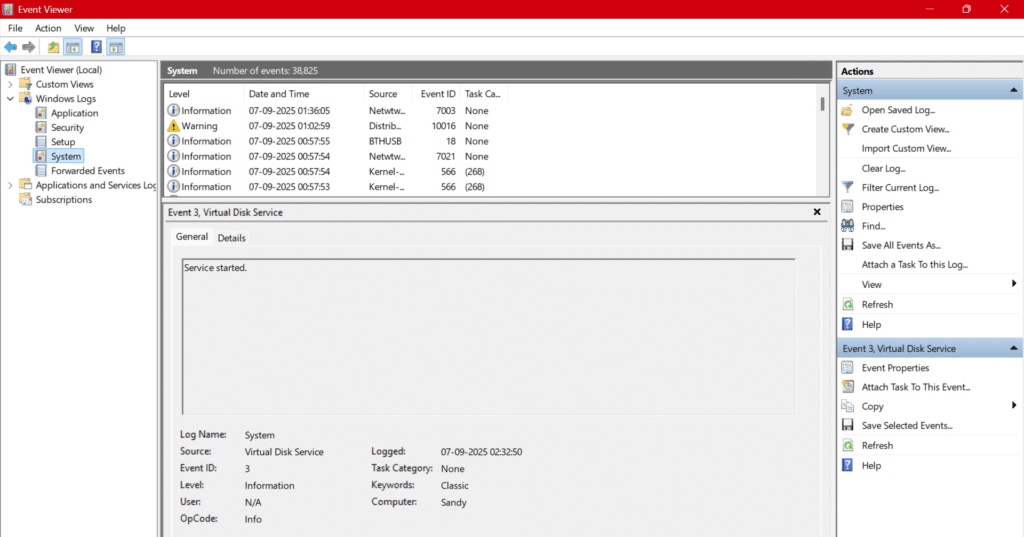Select Forwarded Events in tree
Viewport: 1024px width, 537px height.
point(88,171)
